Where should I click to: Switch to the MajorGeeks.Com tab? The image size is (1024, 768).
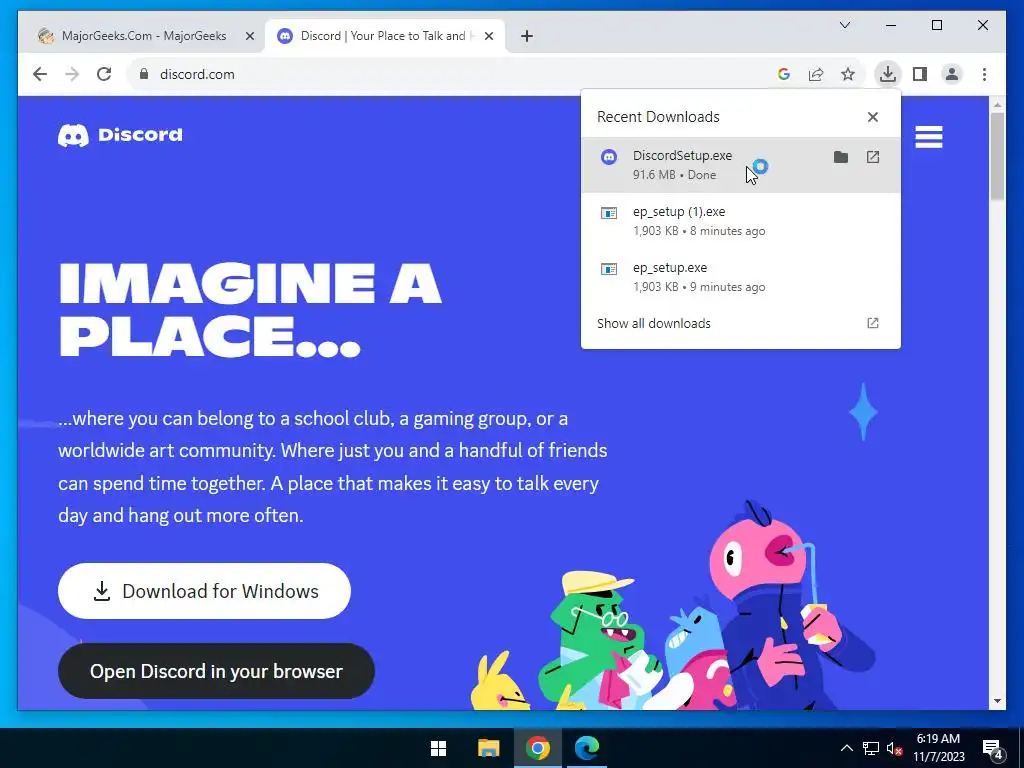click(x=144, y=36)
